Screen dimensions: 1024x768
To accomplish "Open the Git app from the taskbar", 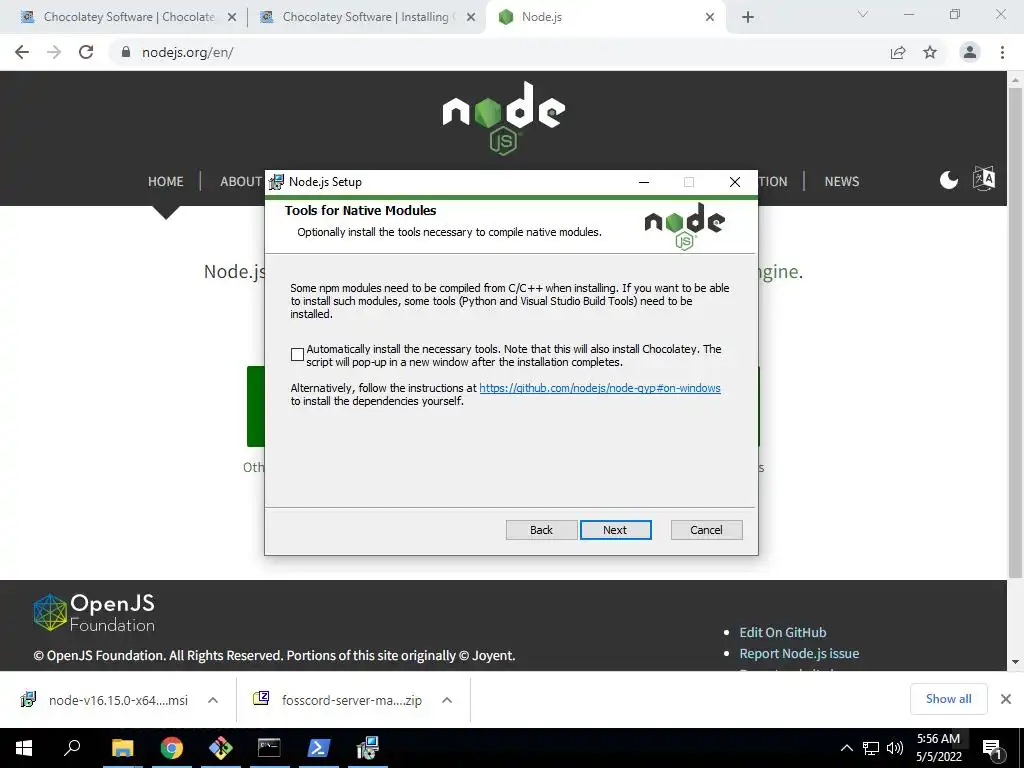I will [221, 748].
